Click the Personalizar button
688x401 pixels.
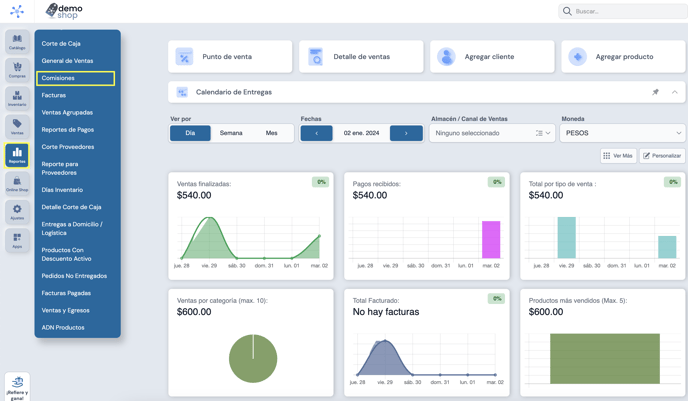[x=662, y=156]
